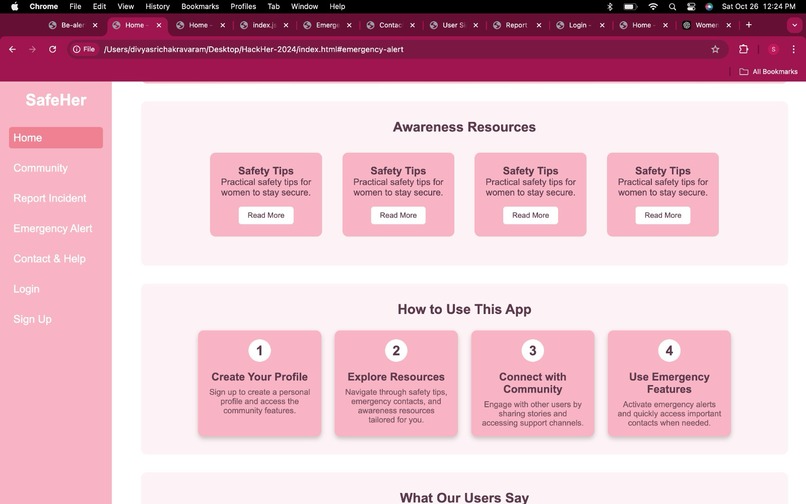Close the Emerge tab
This screenshot has height=504, width=806.
click(x=349, y=25)
